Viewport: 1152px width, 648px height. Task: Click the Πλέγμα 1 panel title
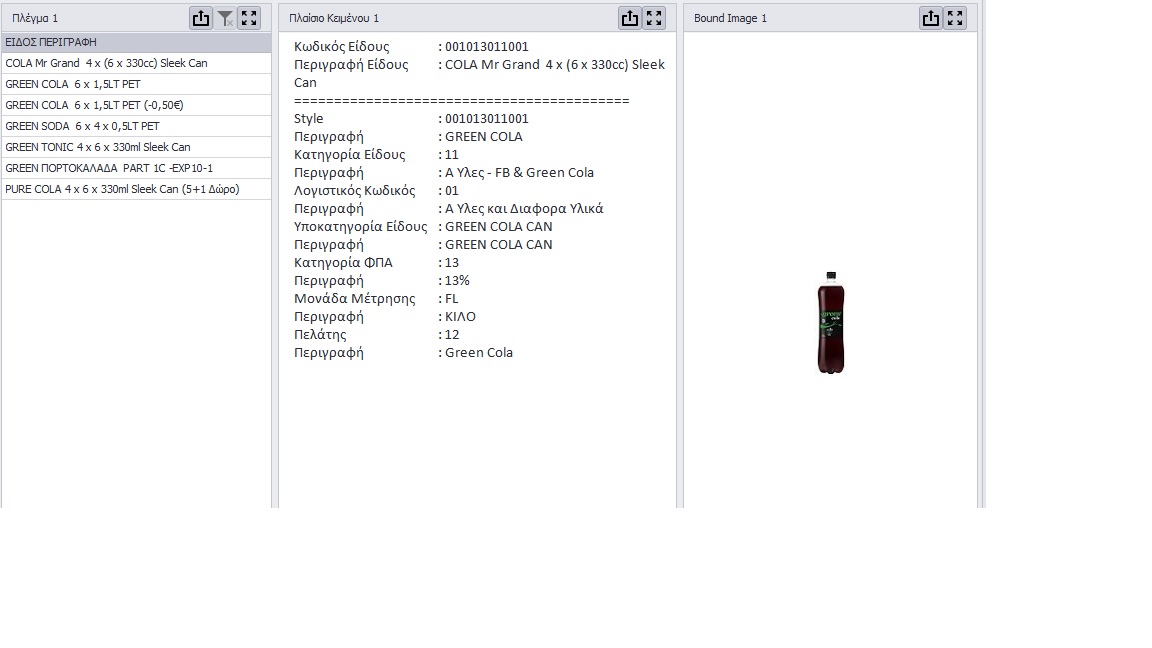click(x=35, y=18)
